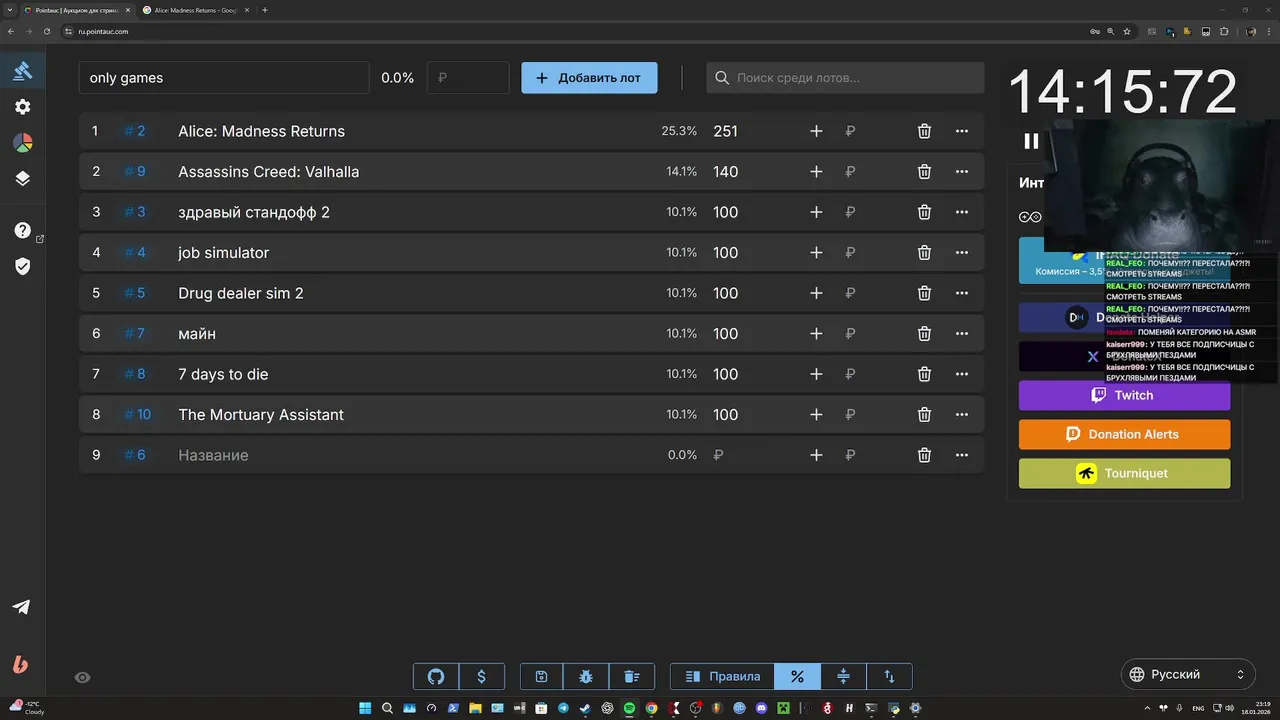
Task: Open Telegram paper plane sidebar icon
Action: tap(21, 607)
